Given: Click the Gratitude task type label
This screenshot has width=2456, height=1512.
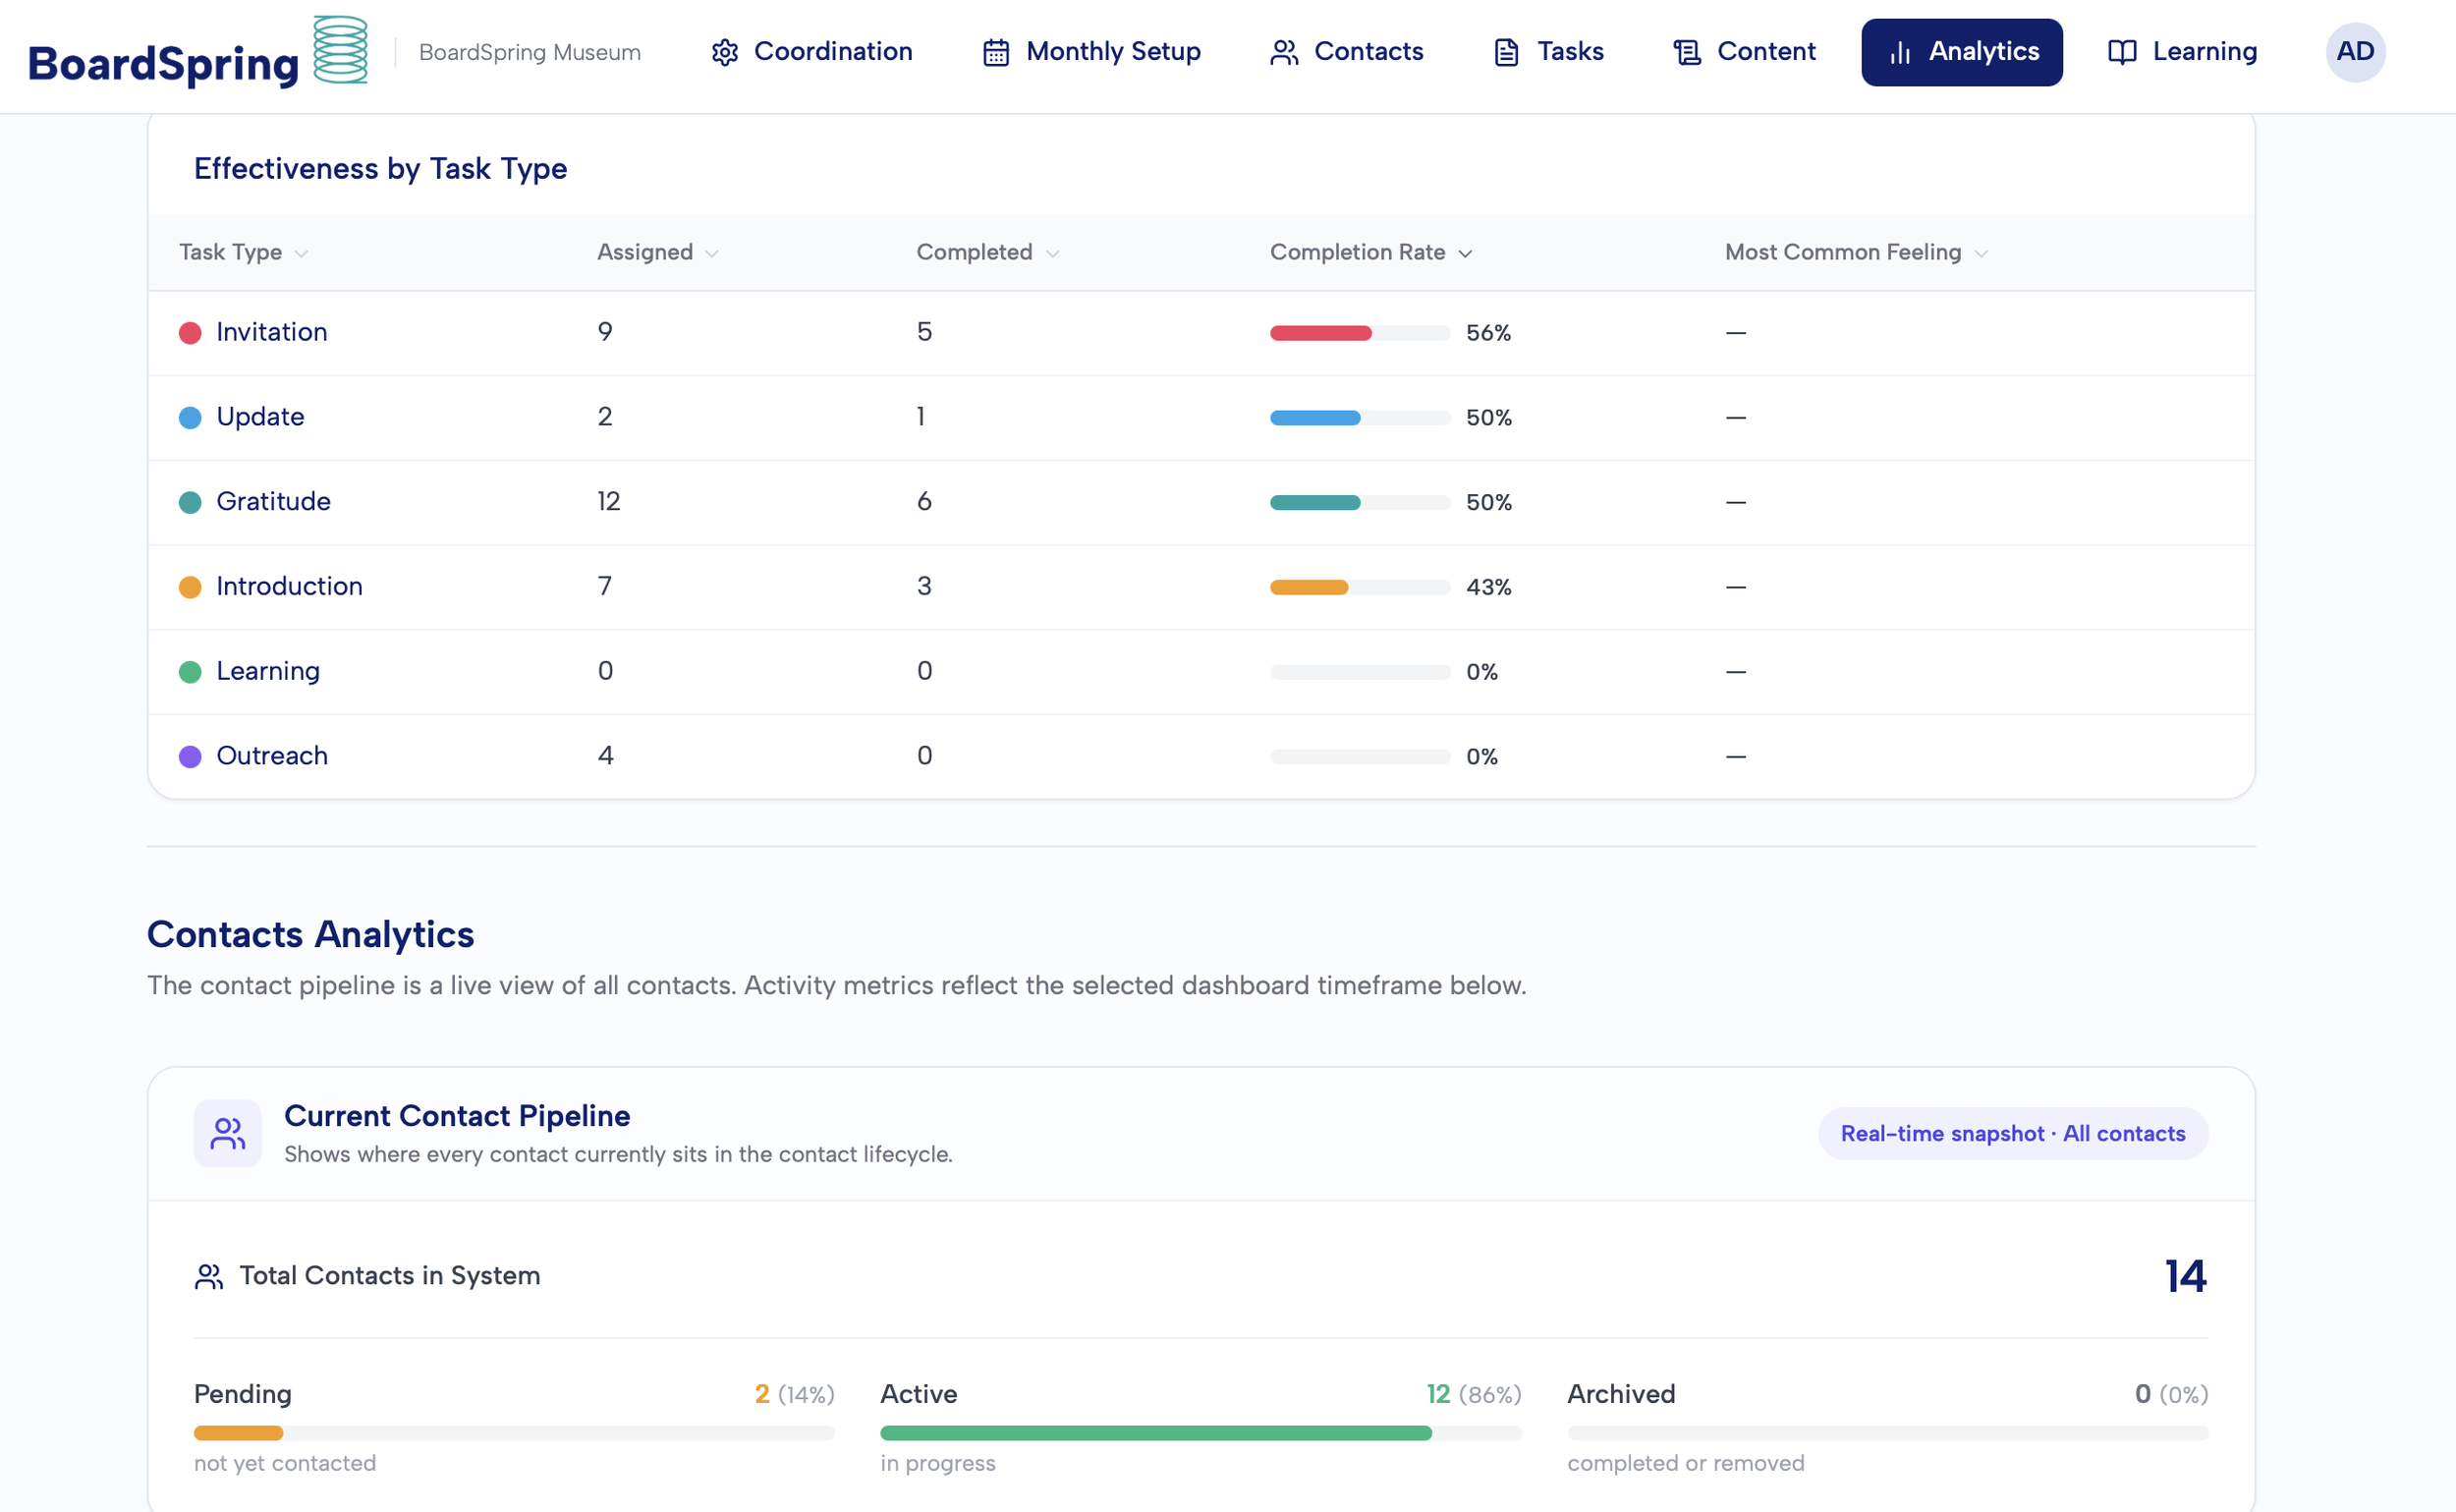Looking at the screenshot, I should click(273, 501).
